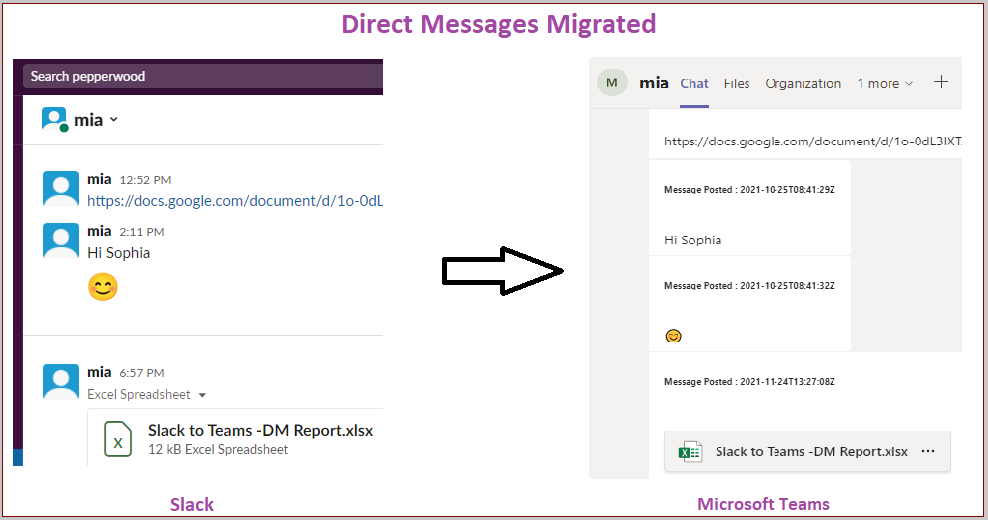Screen dimensions: 988x520
Task: Click the 2:11 PM timestamp in Slack
Action: pyautogui.click(x=142, y=232)
